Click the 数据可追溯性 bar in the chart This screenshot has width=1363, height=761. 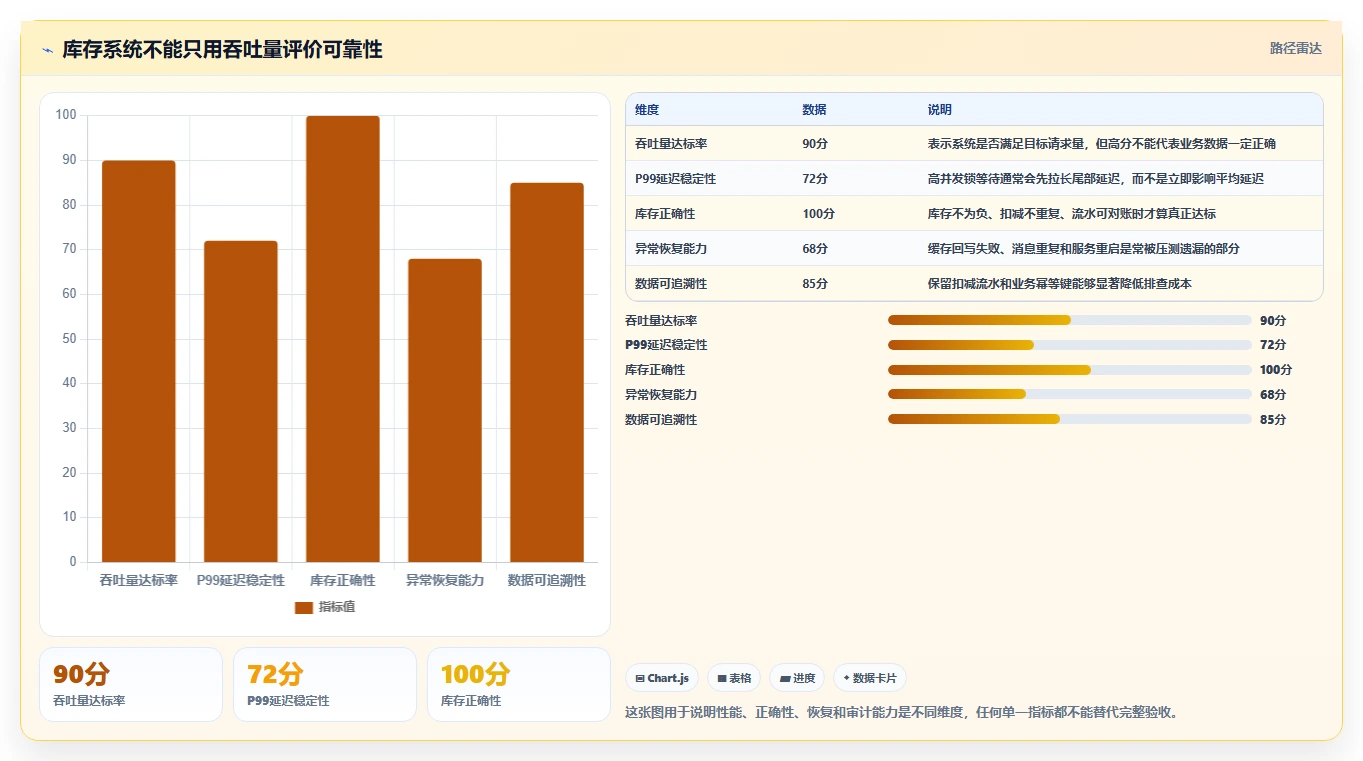pyautogui.click(x=547, y=372)
